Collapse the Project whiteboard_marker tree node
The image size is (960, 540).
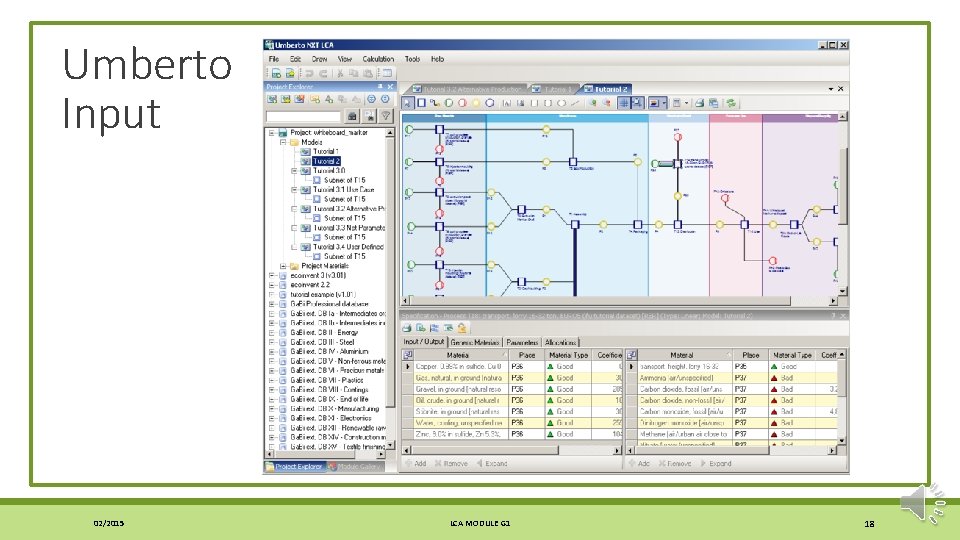coord(272,132)
